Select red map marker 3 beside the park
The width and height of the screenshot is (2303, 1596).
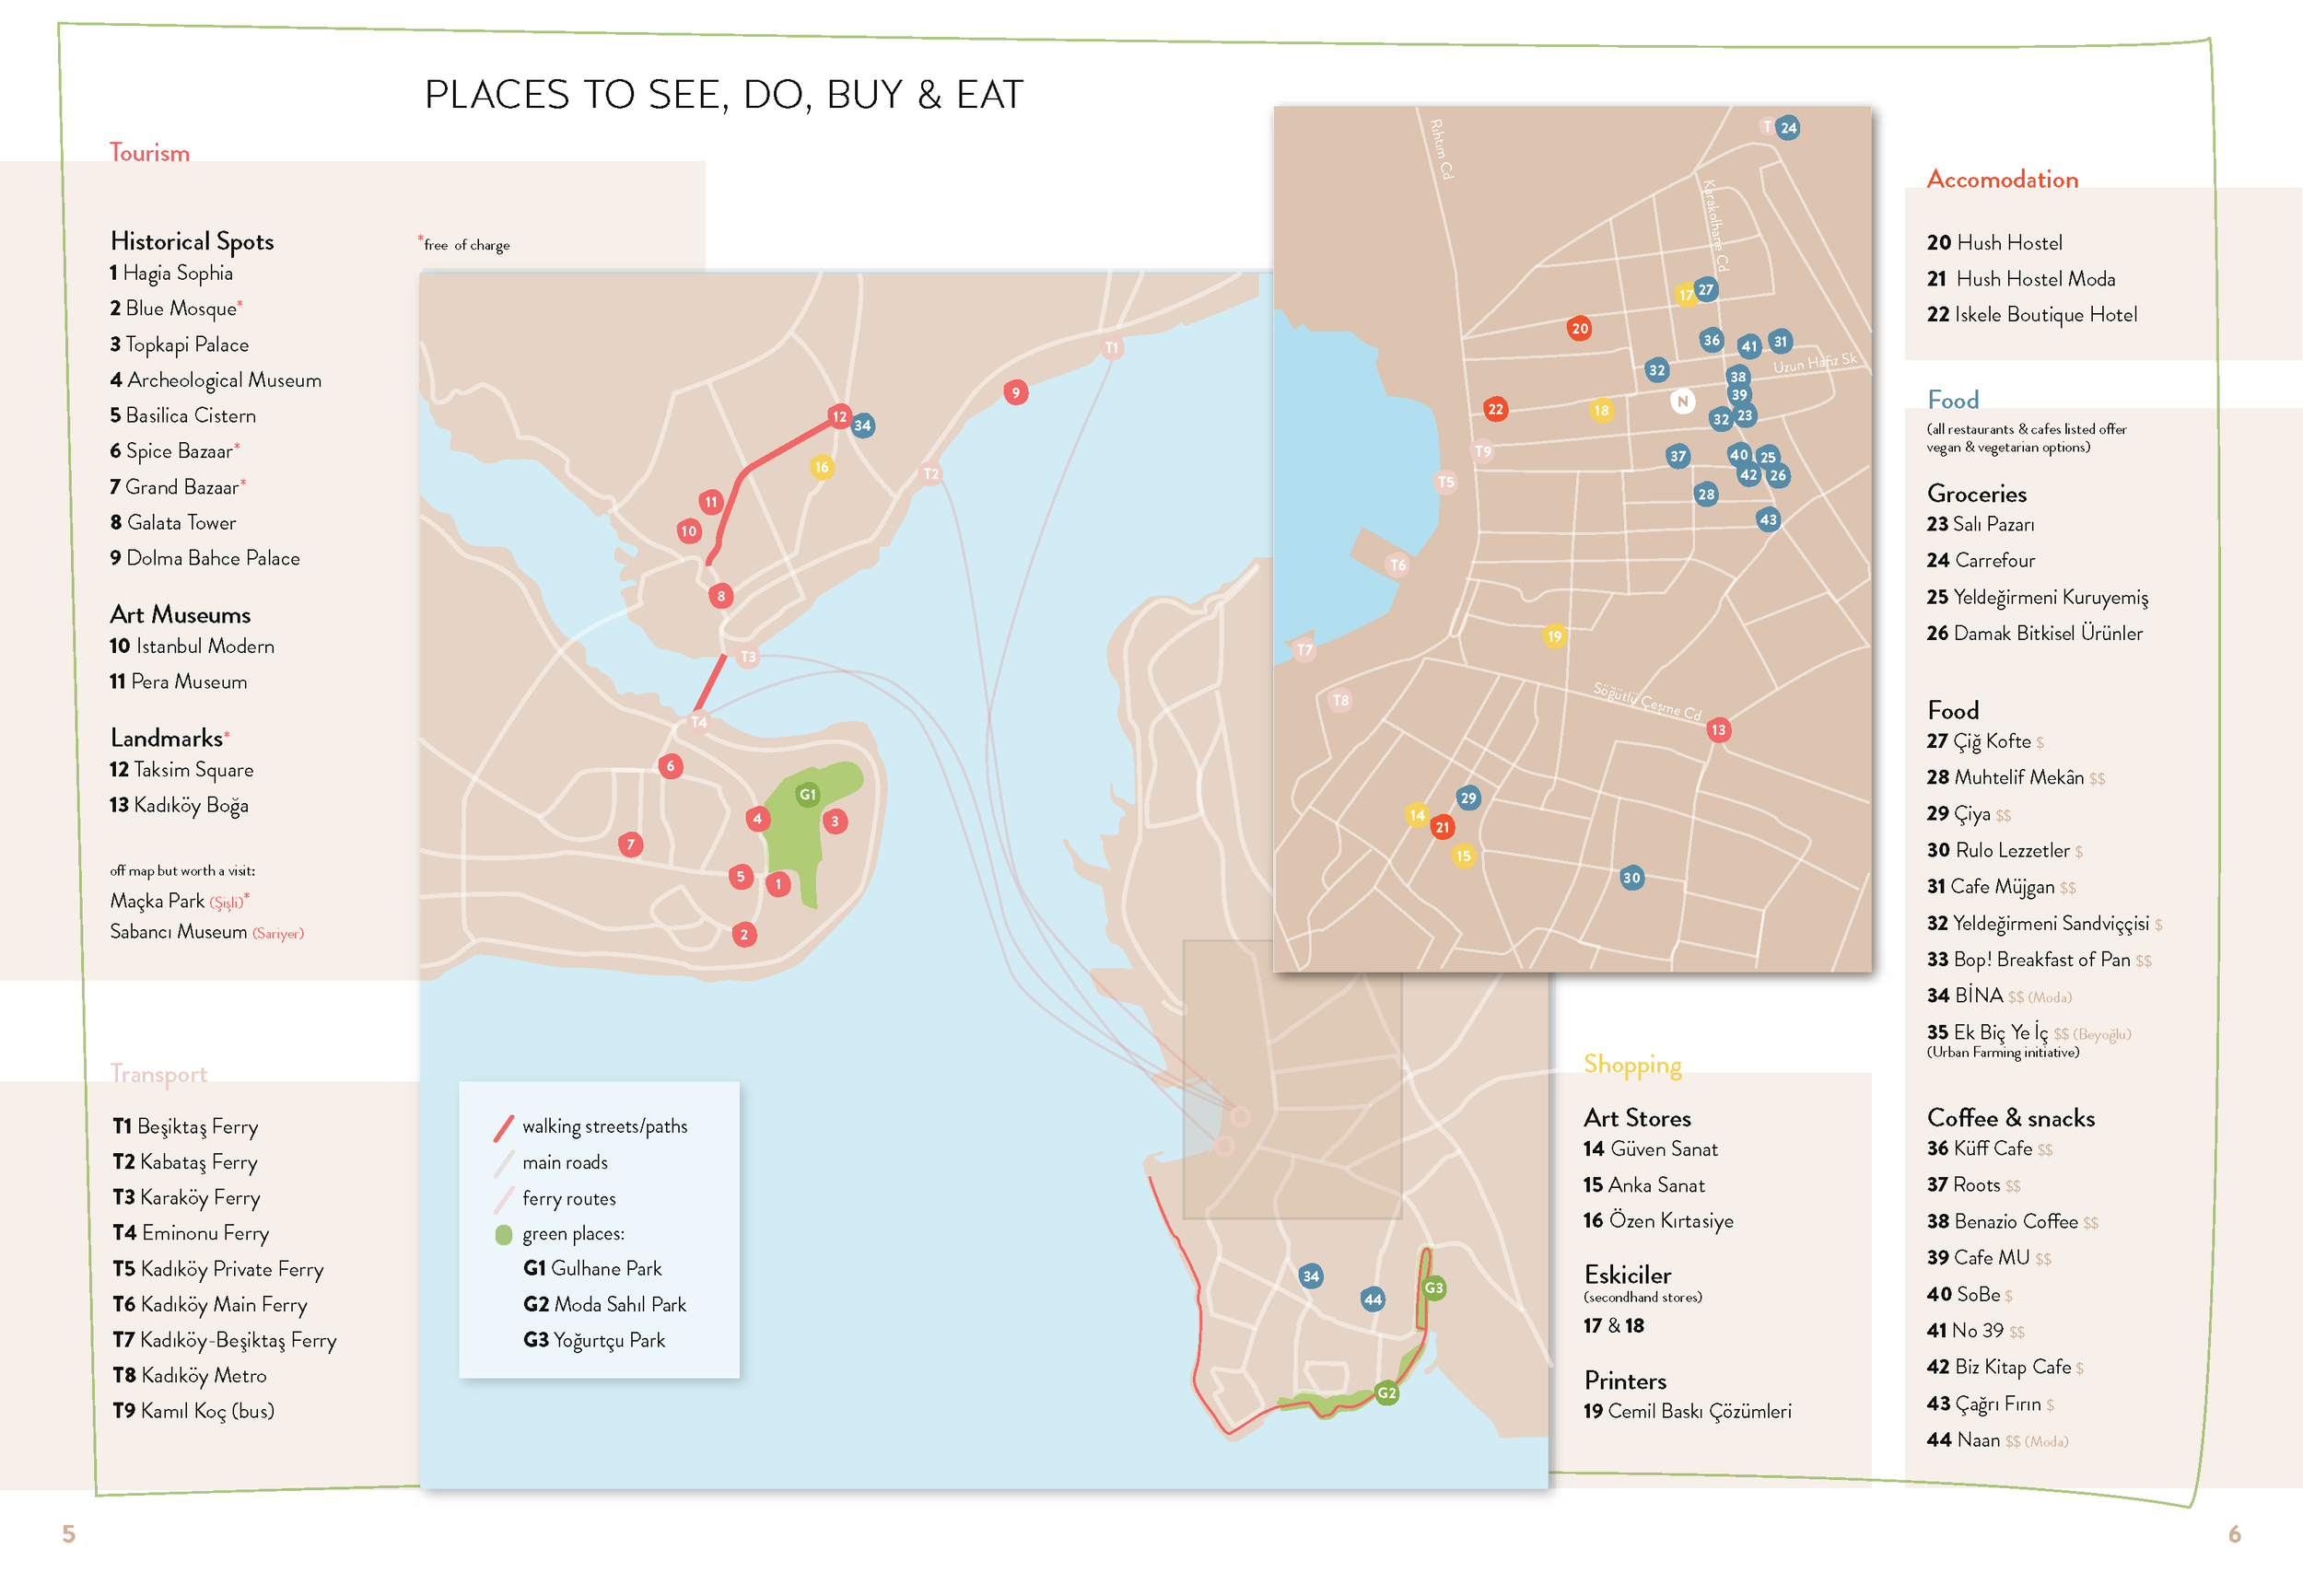835,822
